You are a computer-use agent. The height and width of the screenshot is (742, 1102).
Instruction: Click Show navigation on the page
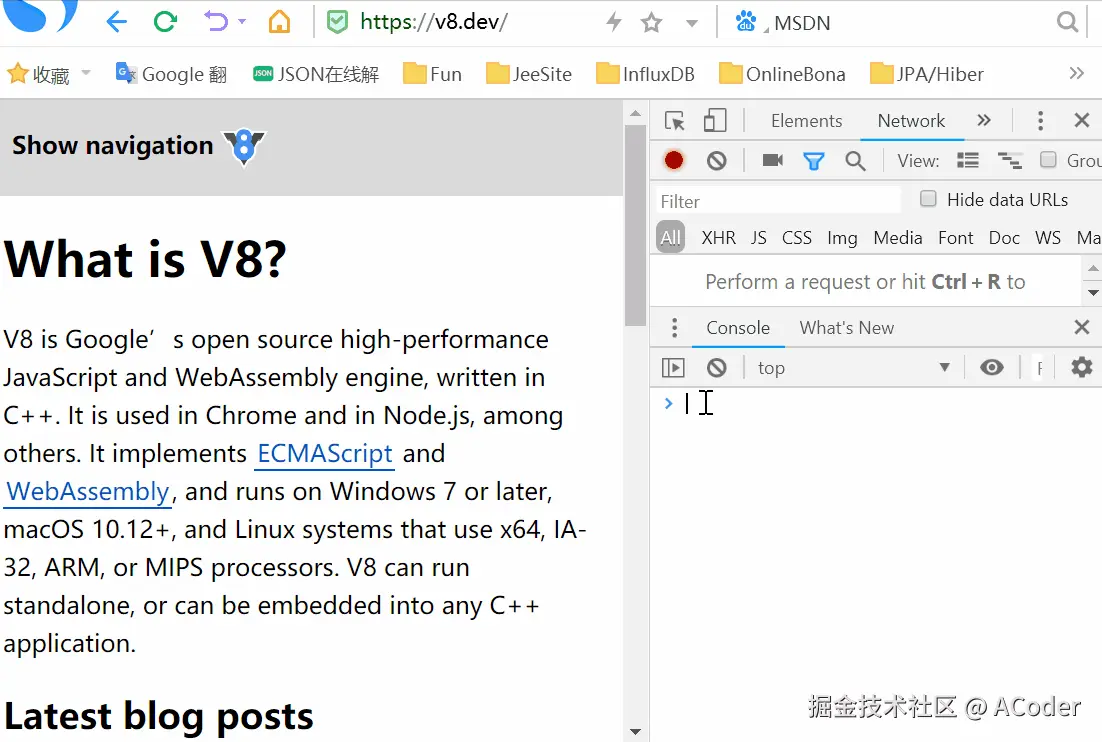click(x=112, y=145)
